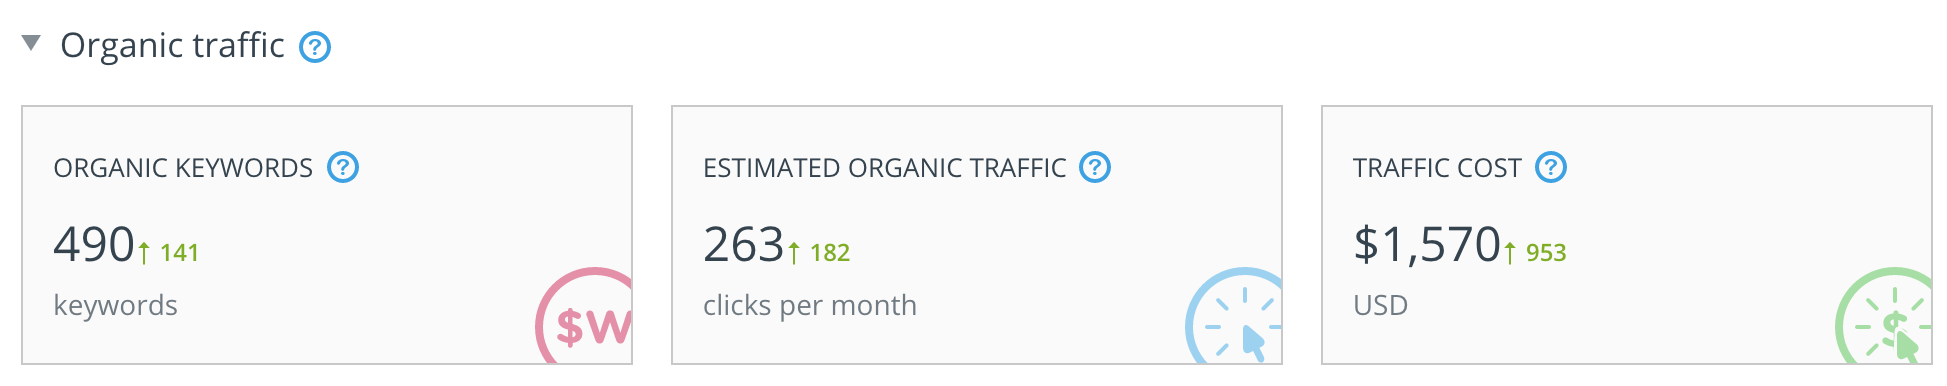Click the green 182 traffic increase indicator
The height and width of the screenshot is (386, 1947).
click(819, 253)
